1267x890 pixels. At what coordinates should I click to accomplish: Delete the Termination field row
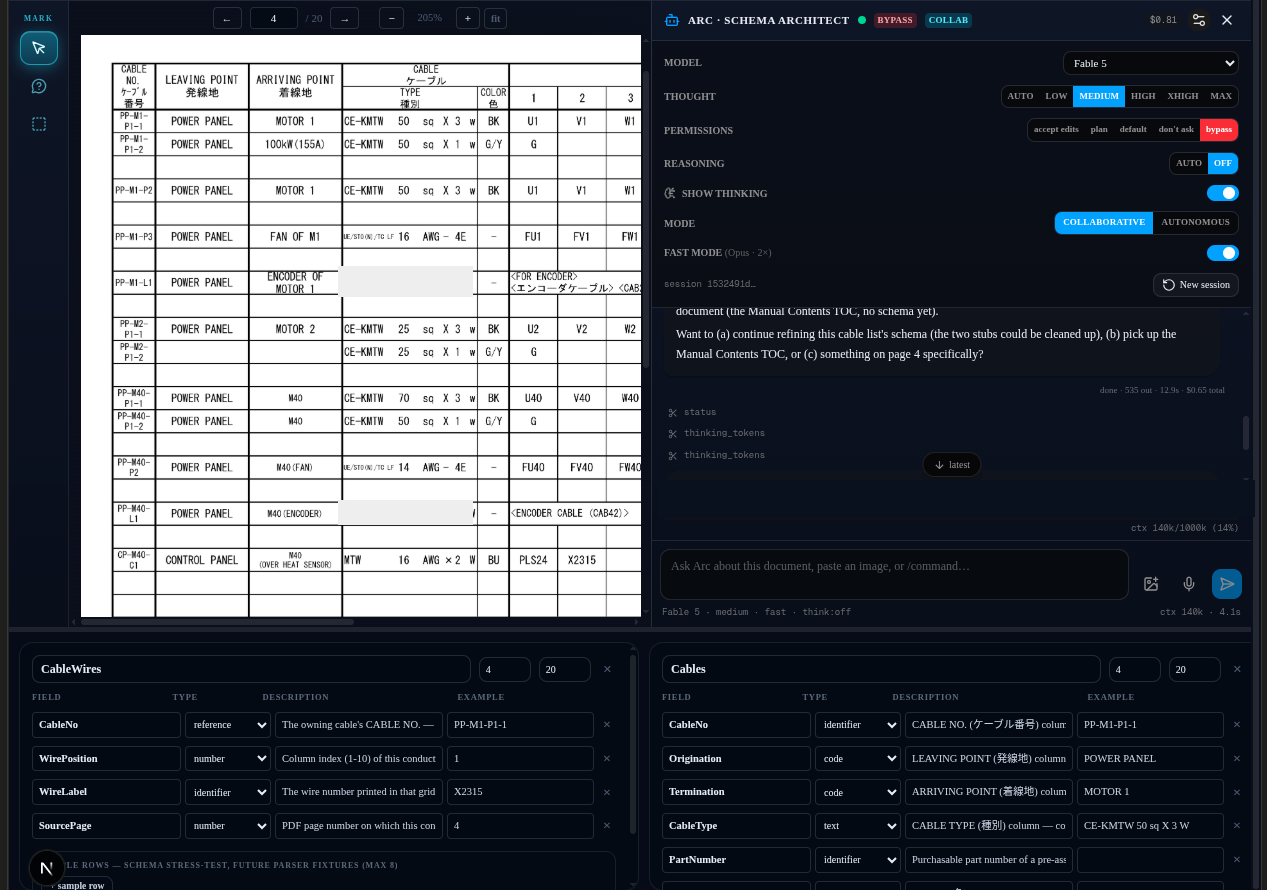(x=1236, y=792)
